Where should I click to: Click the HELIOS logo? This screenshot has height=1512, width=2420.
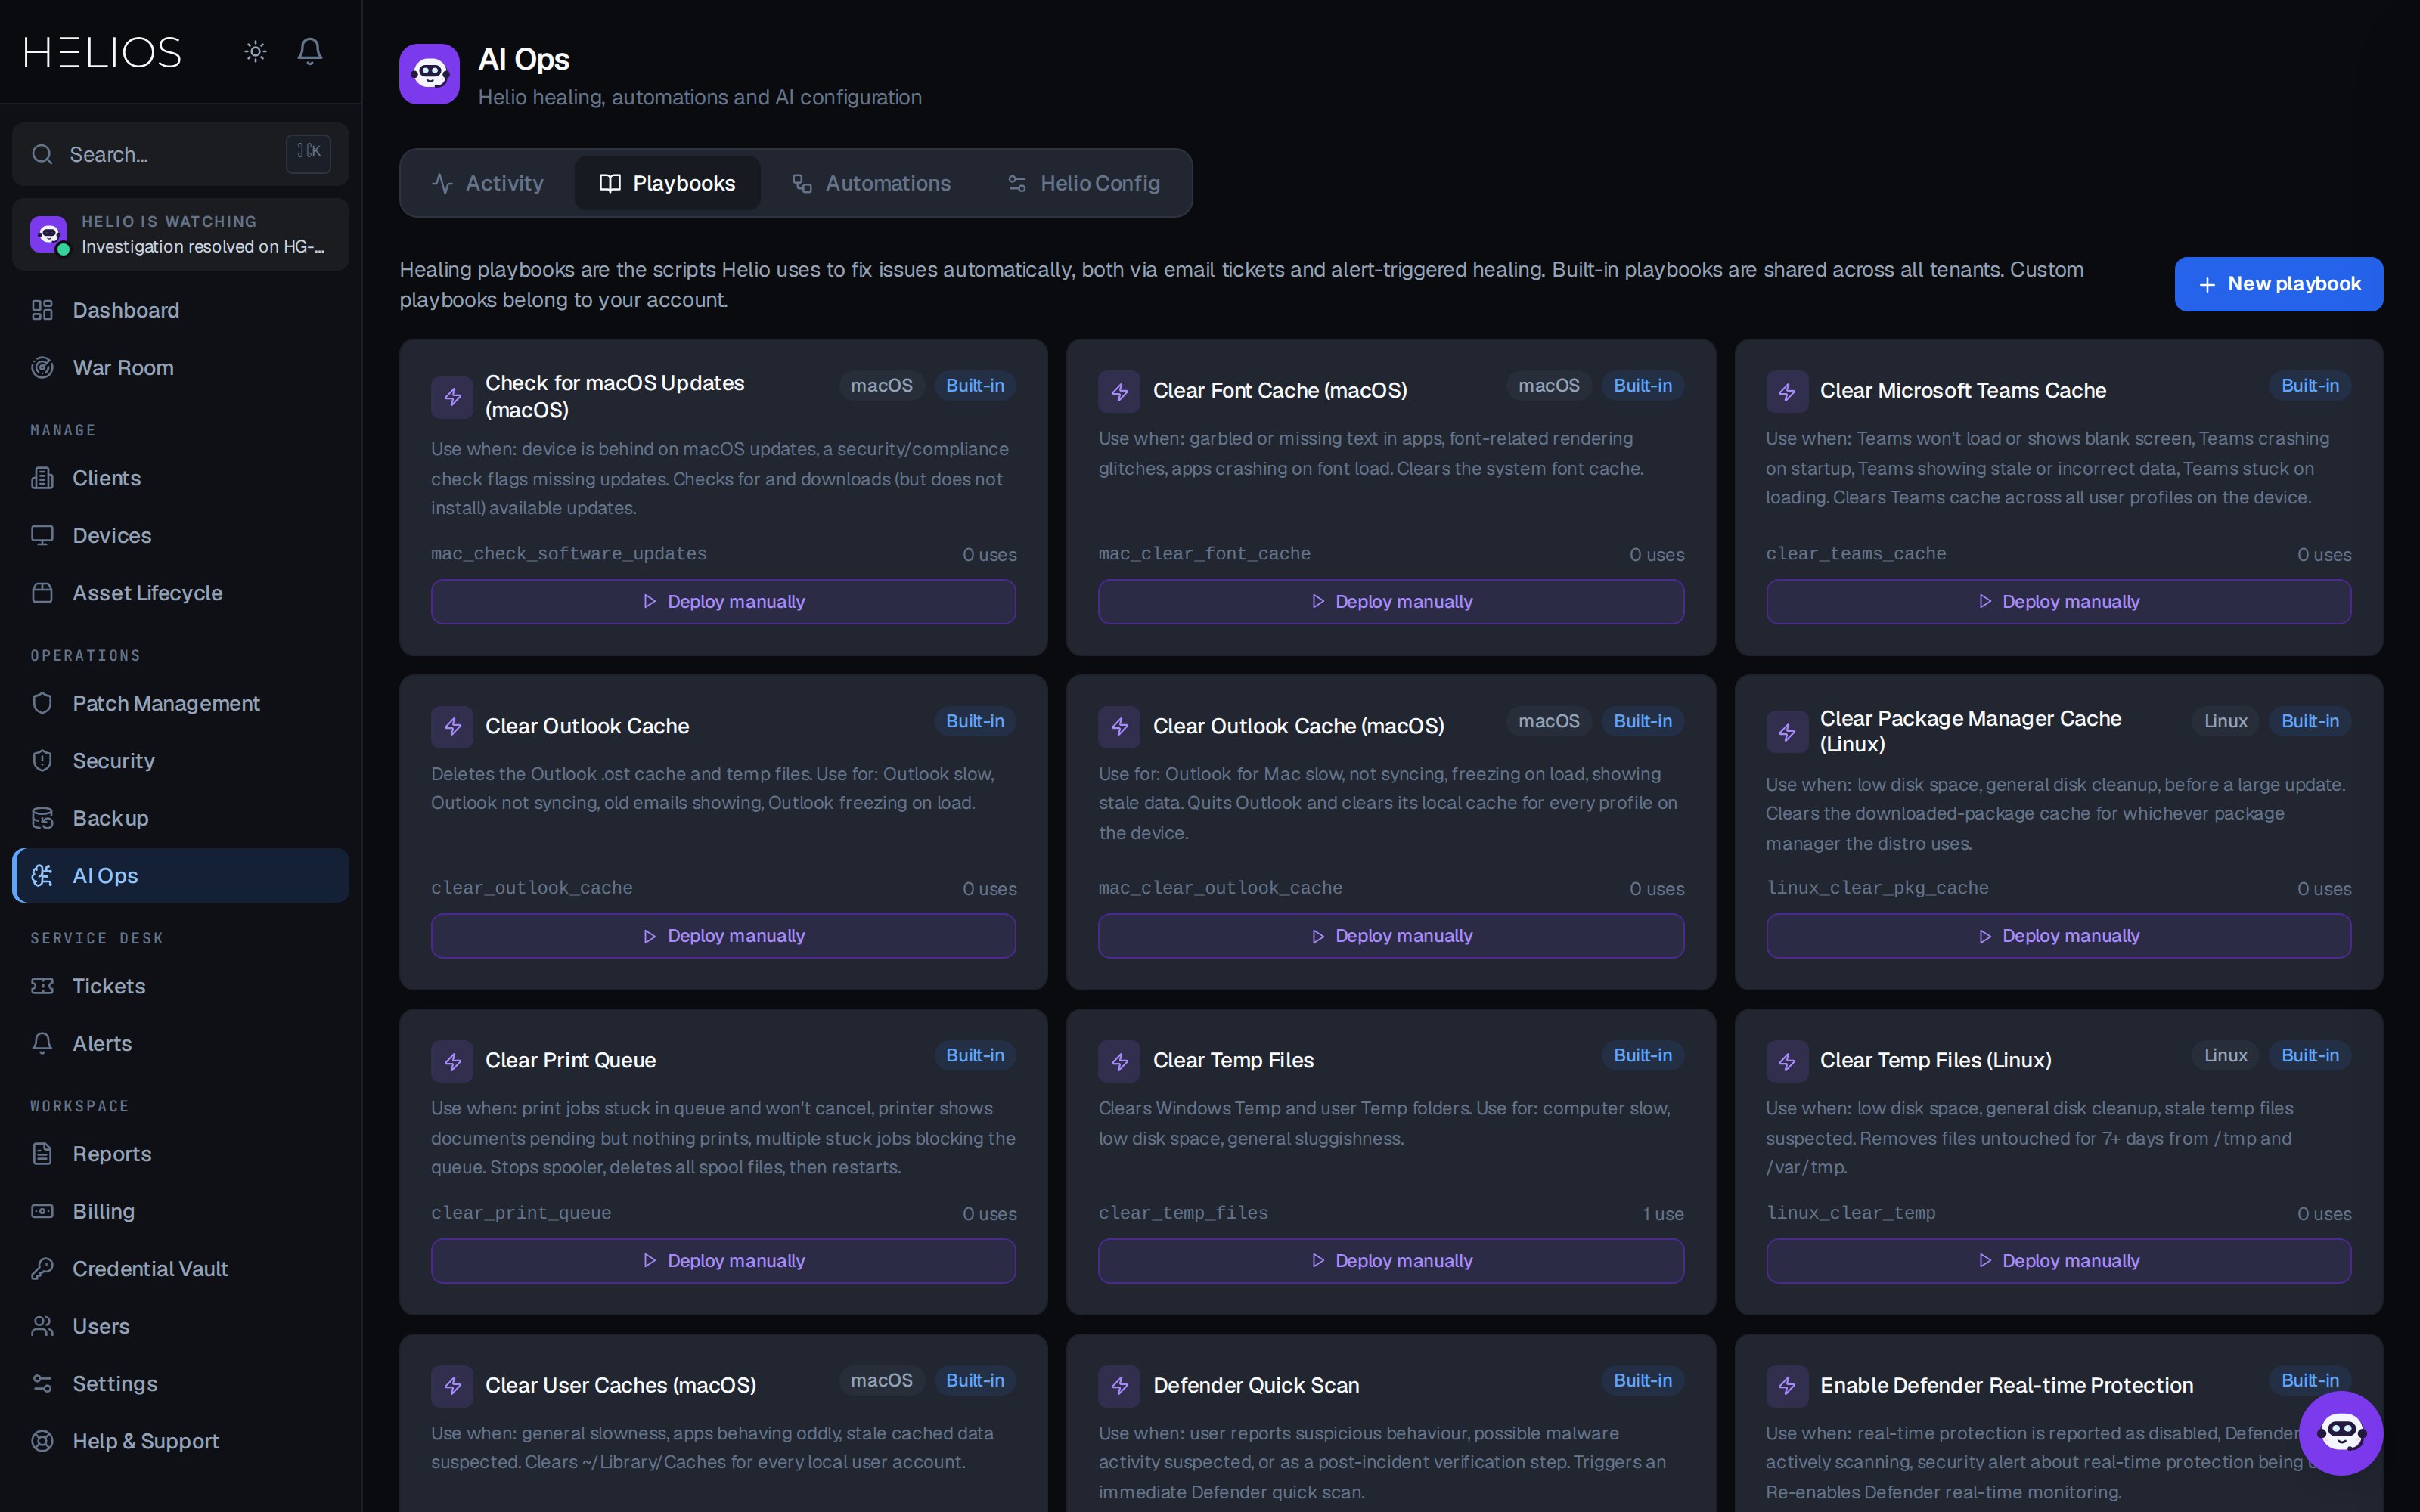click(x=103, y=52)
